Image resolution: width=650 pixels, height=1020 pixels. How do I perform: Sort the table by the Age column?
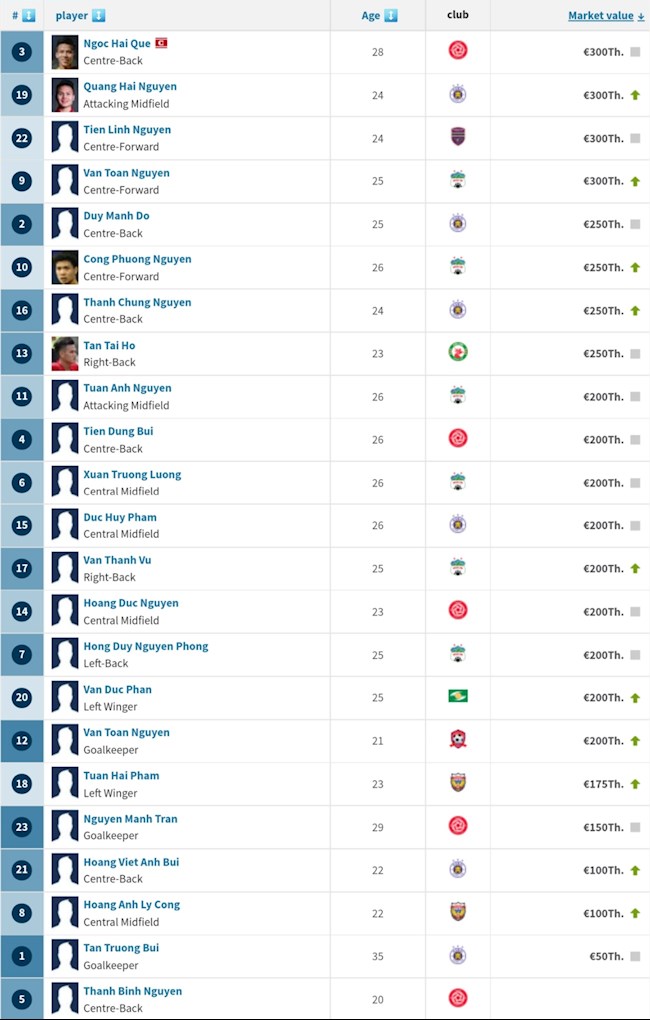[x=378, y=15]
